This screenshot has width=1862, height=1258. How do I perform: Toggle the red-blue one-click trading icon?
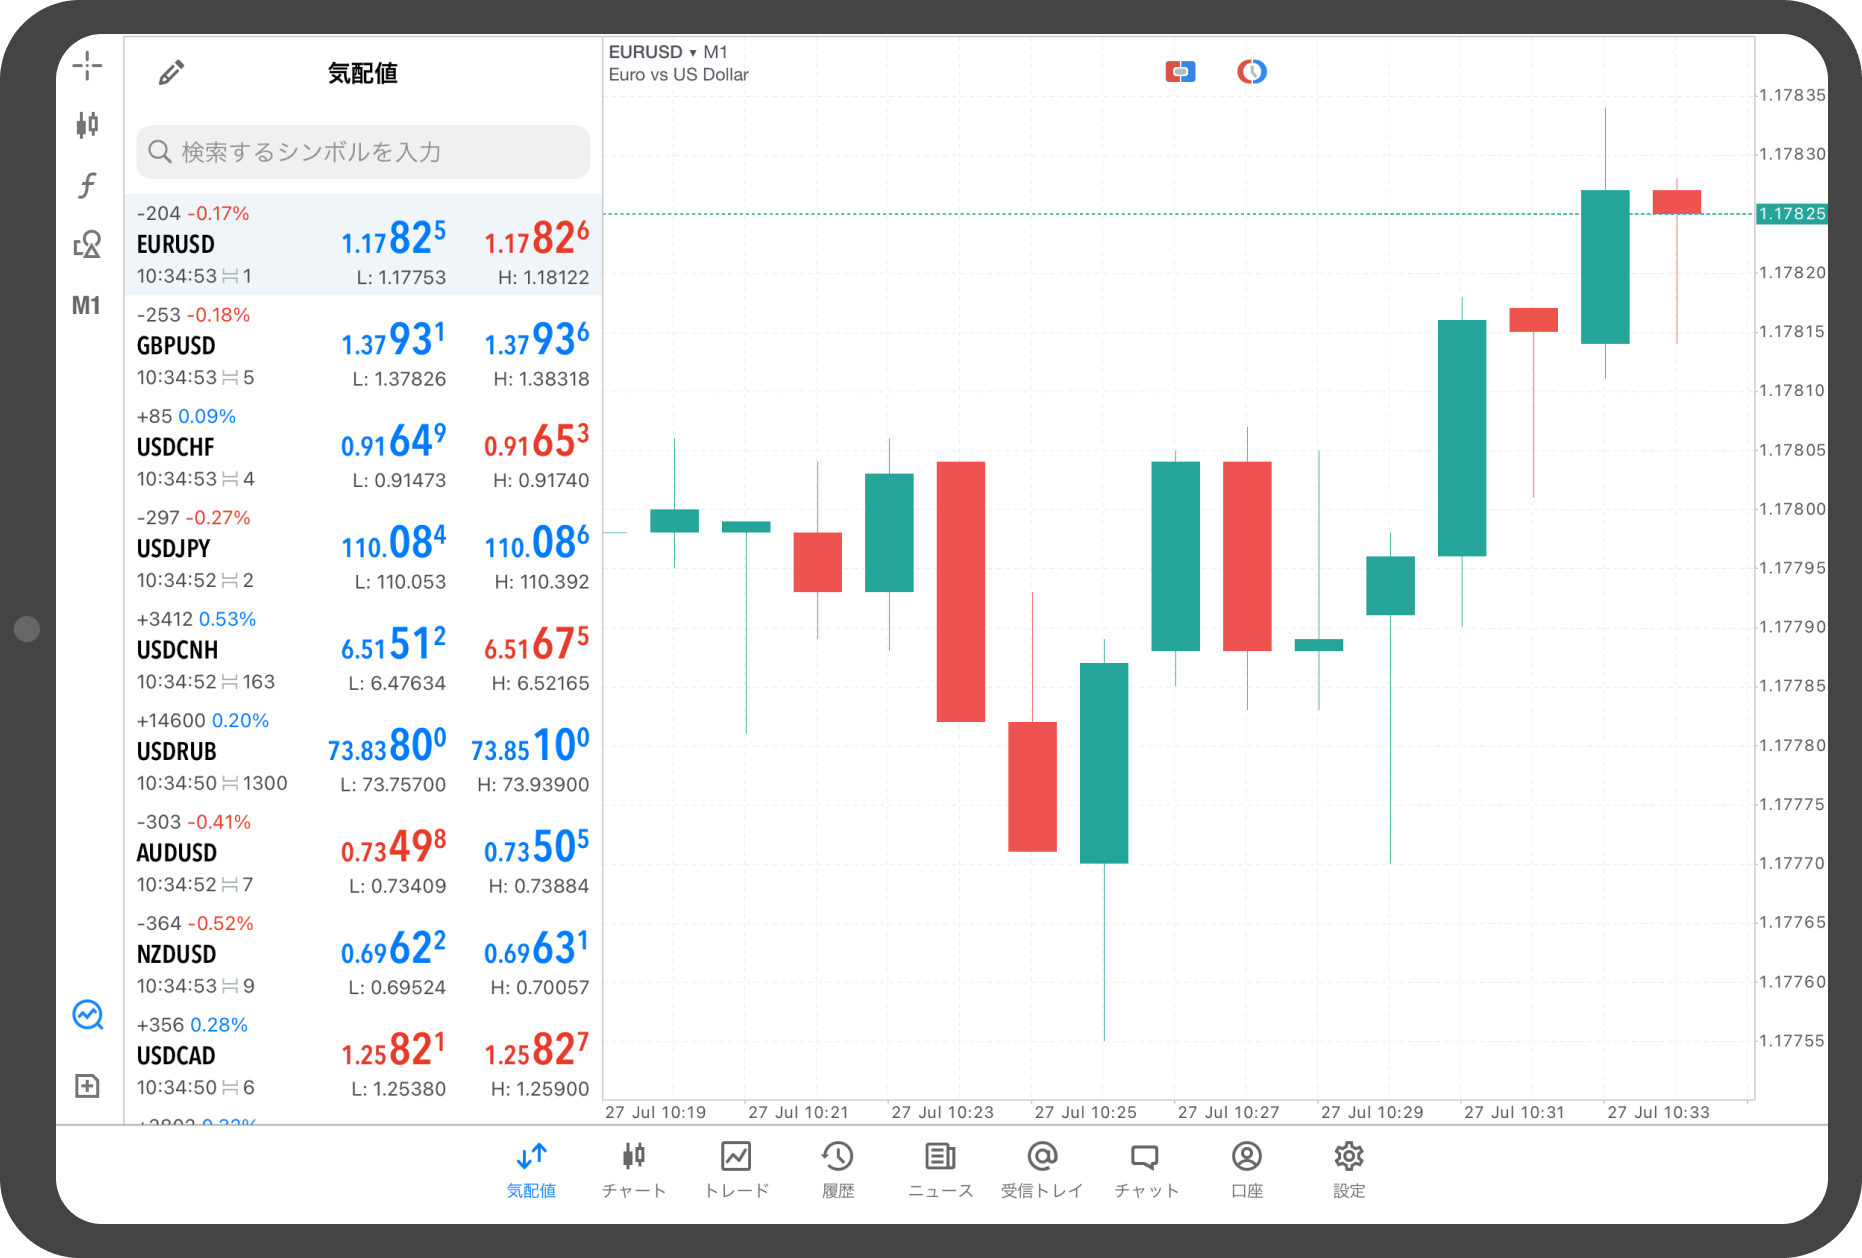point(1180,72)
